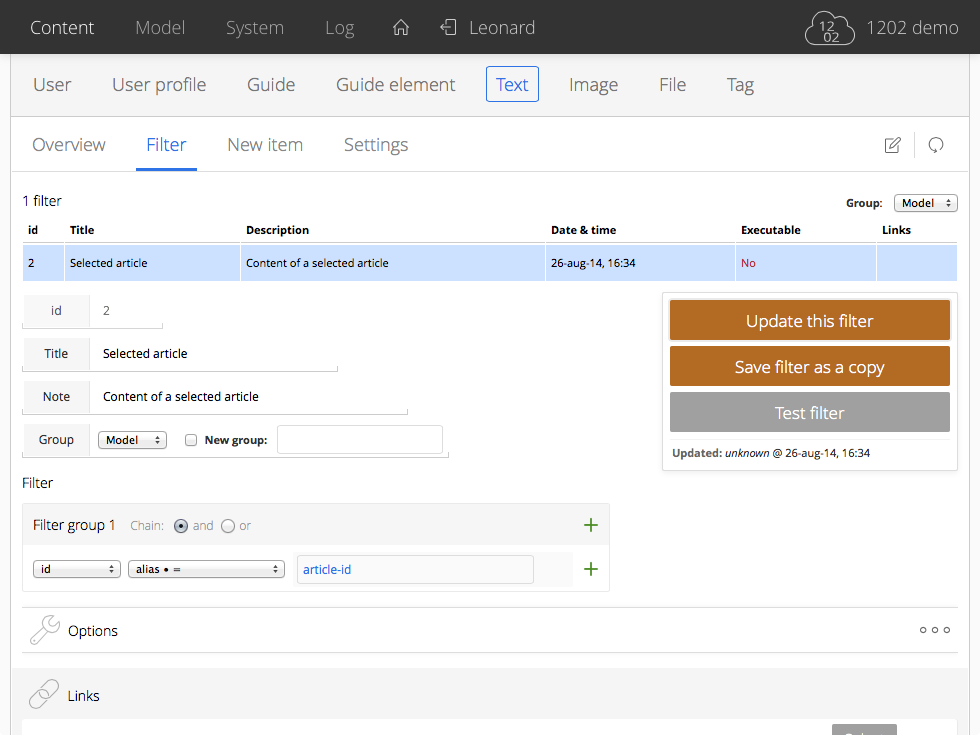Screen dimensions: 980x735
Task: Switch to the New item tab
Action: tap(265, 145)
